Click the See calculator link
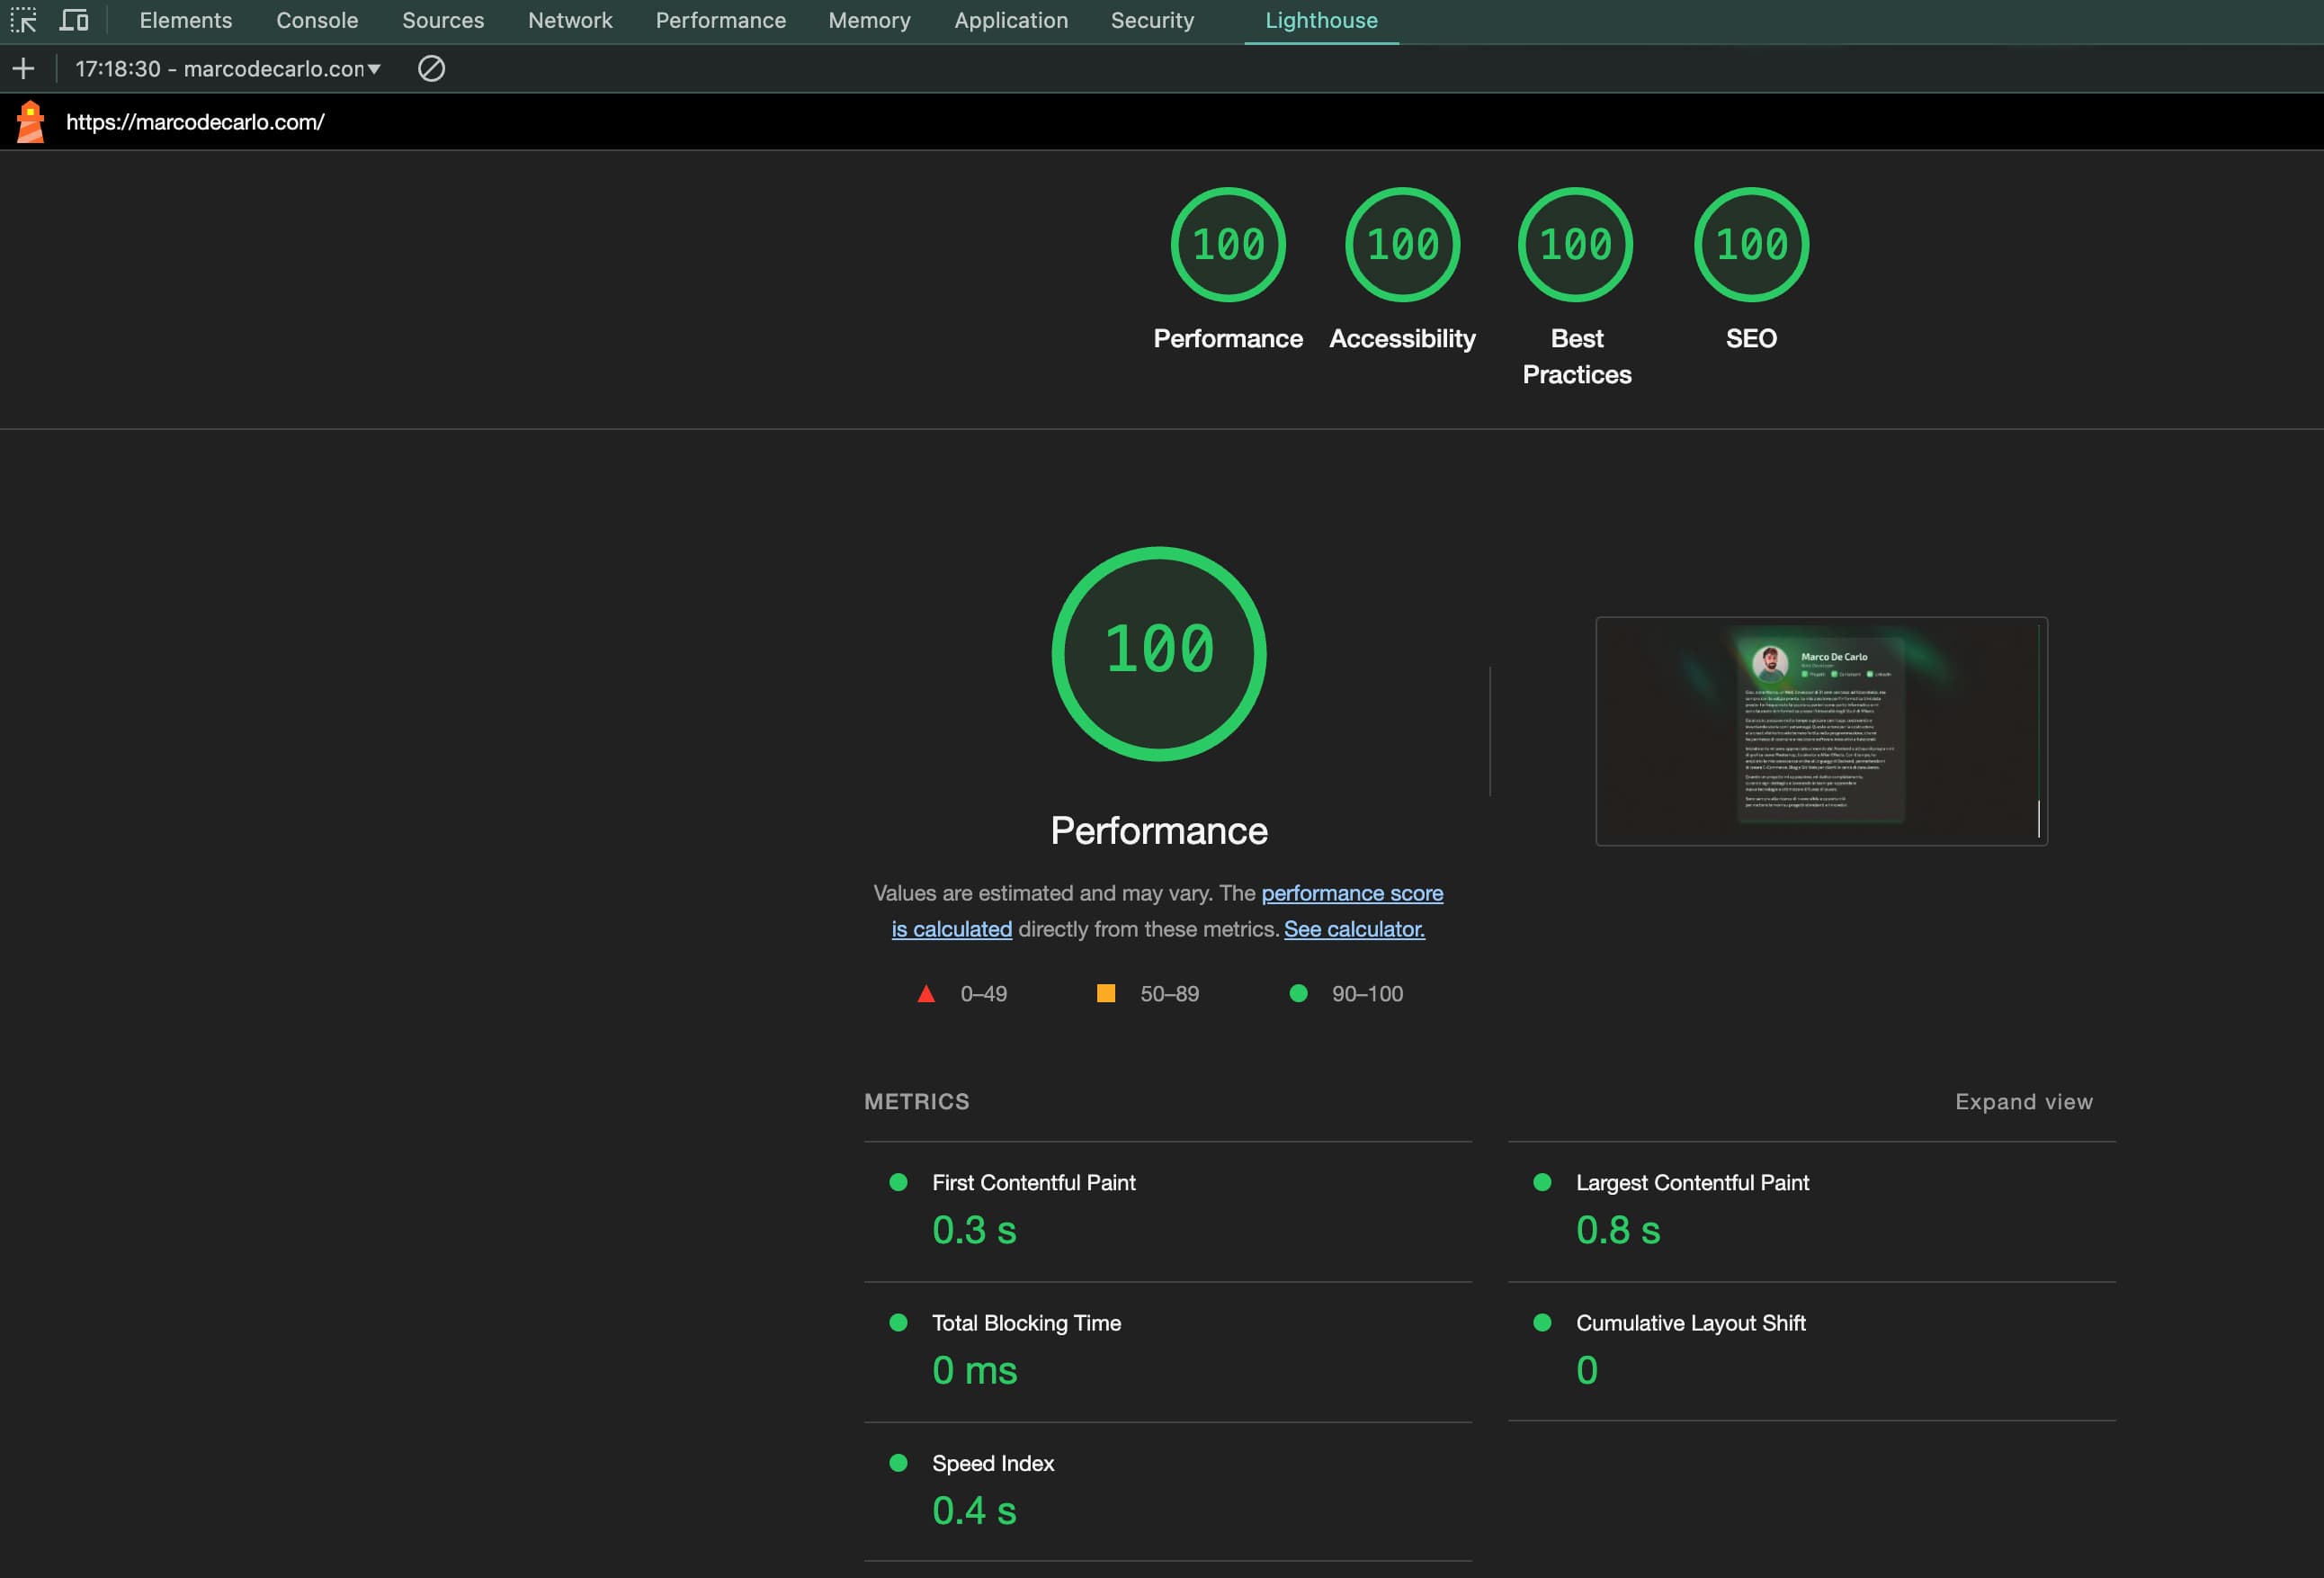 pos(1355,928)
